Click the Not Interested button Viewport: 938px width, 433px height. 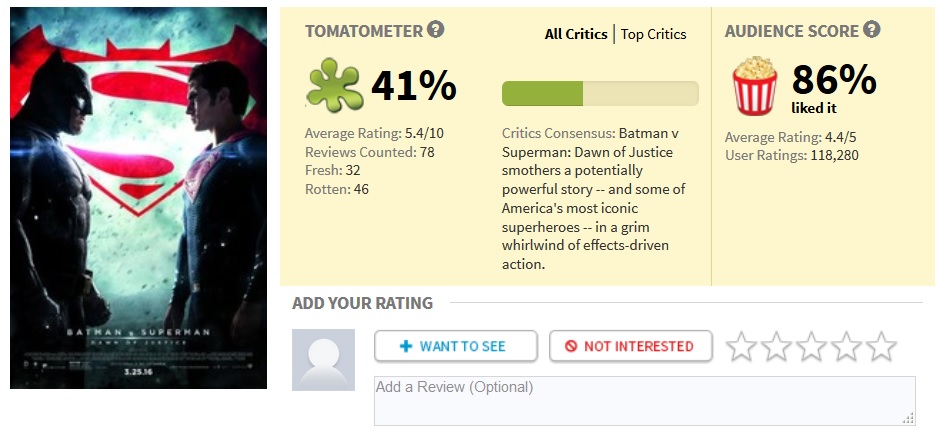[630, 346]
